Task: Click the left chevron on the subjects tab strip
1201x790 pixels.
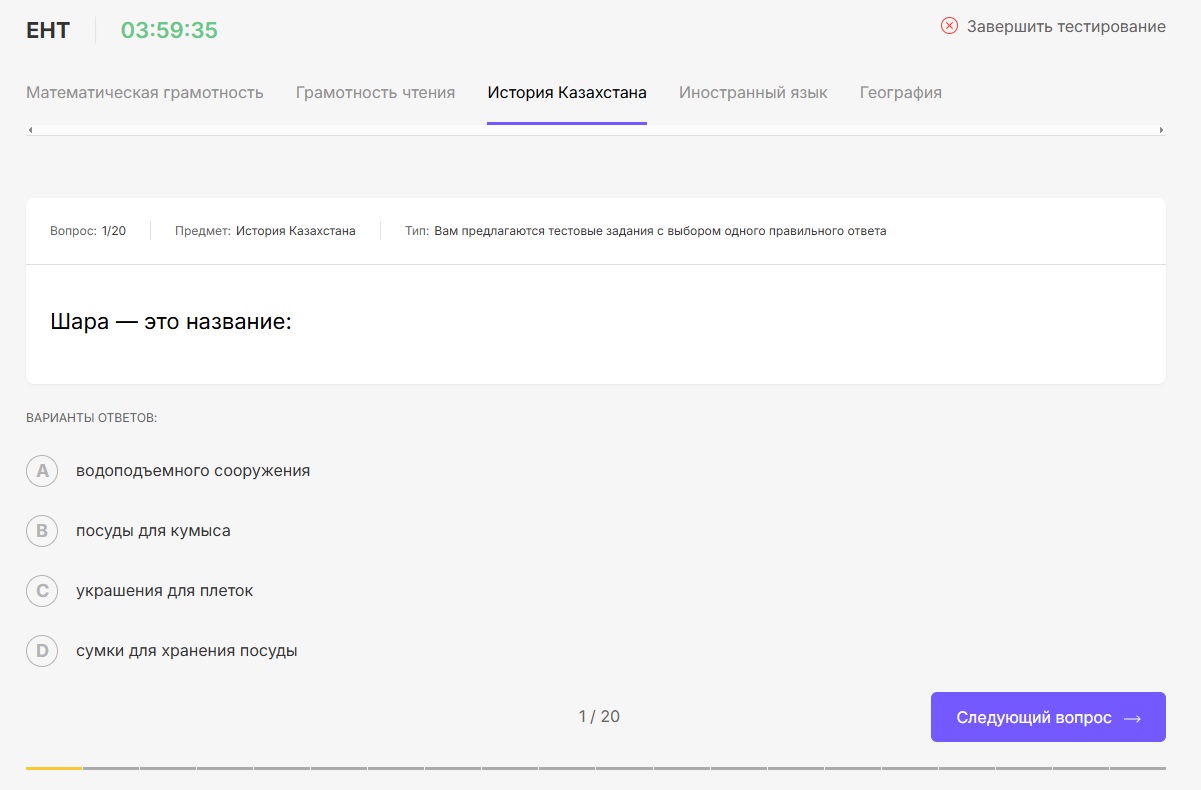Action: 31,129
